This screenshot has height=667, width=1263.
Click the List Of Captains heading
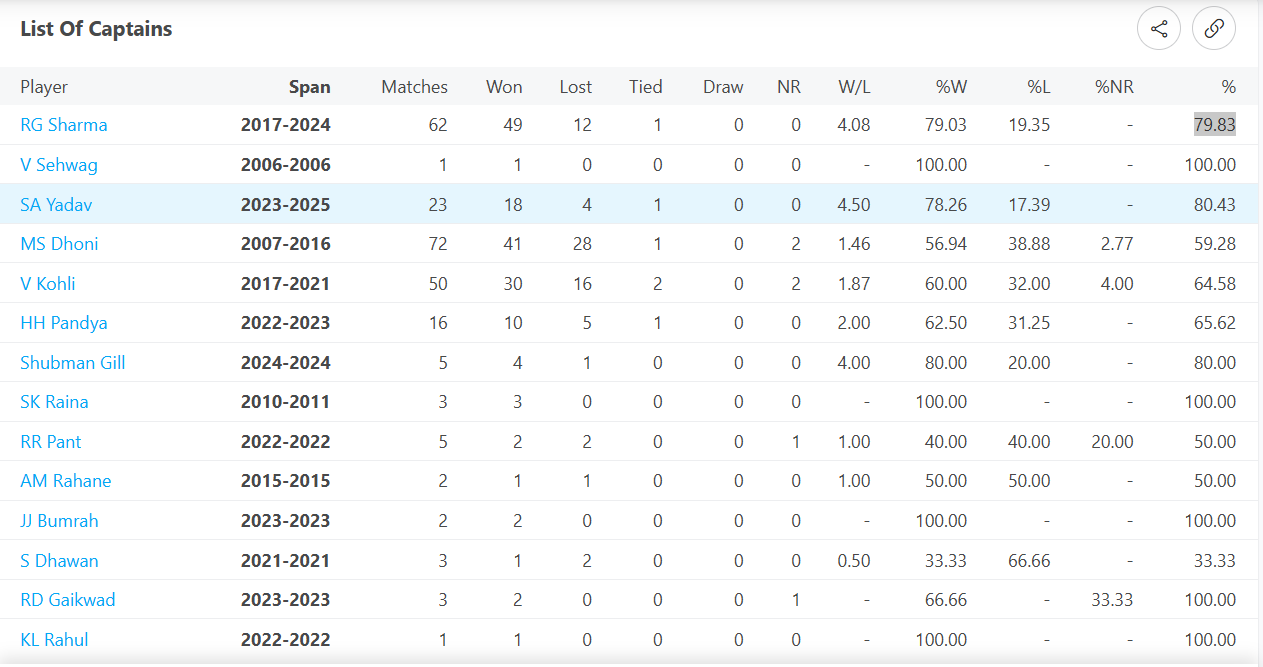click(96, 29)
